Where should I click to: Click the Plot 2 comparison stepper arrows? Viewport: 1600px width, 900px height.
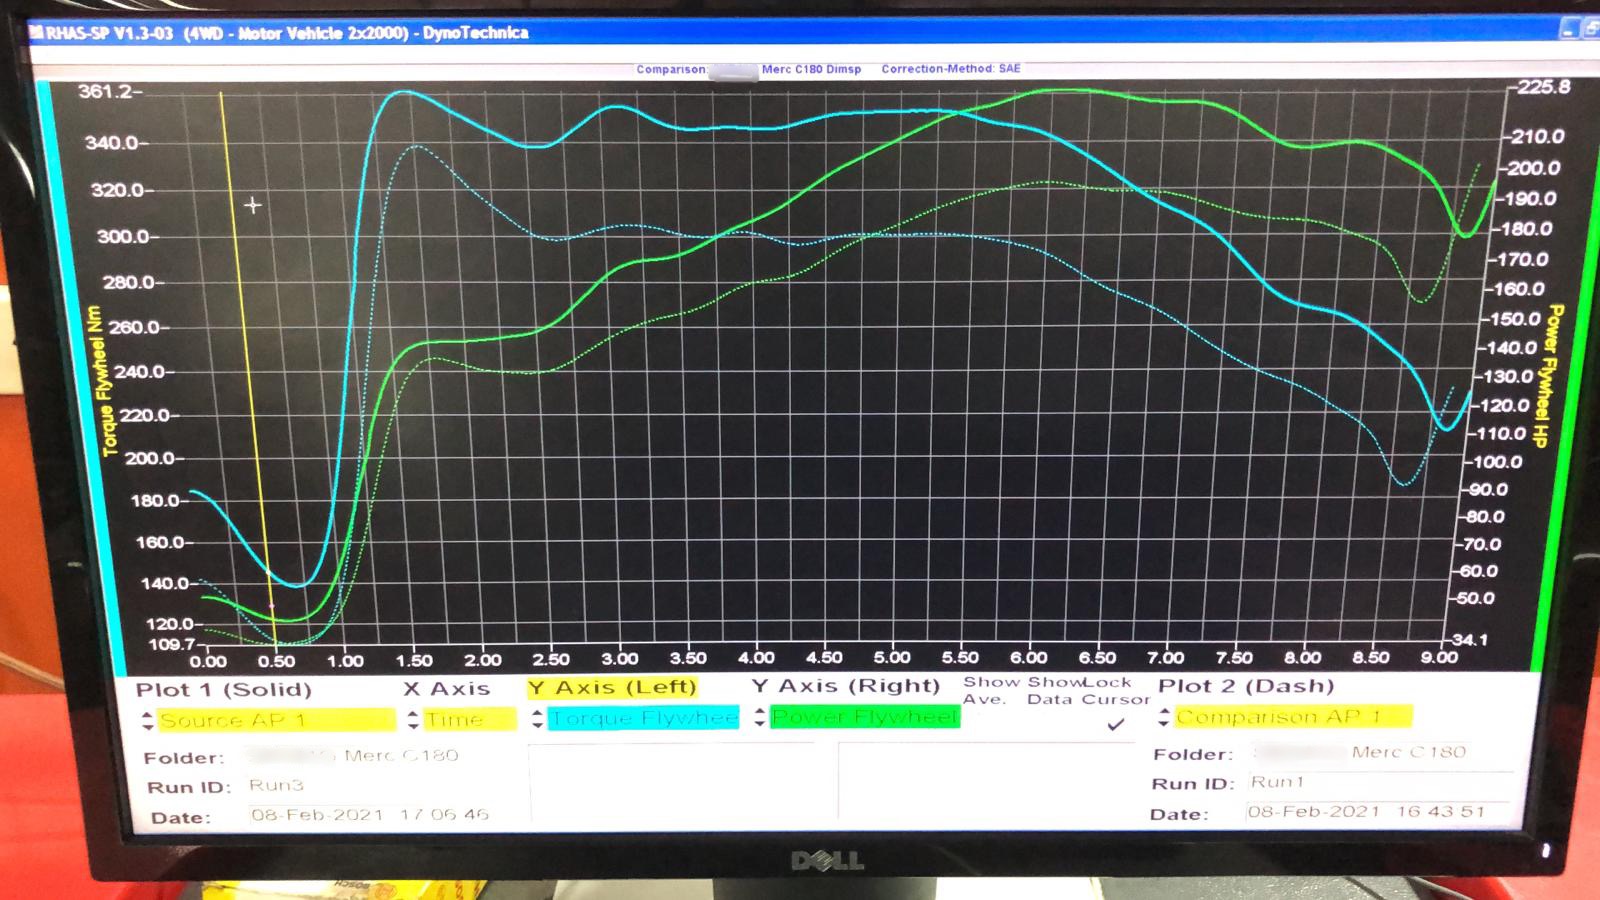[1164, 717]
